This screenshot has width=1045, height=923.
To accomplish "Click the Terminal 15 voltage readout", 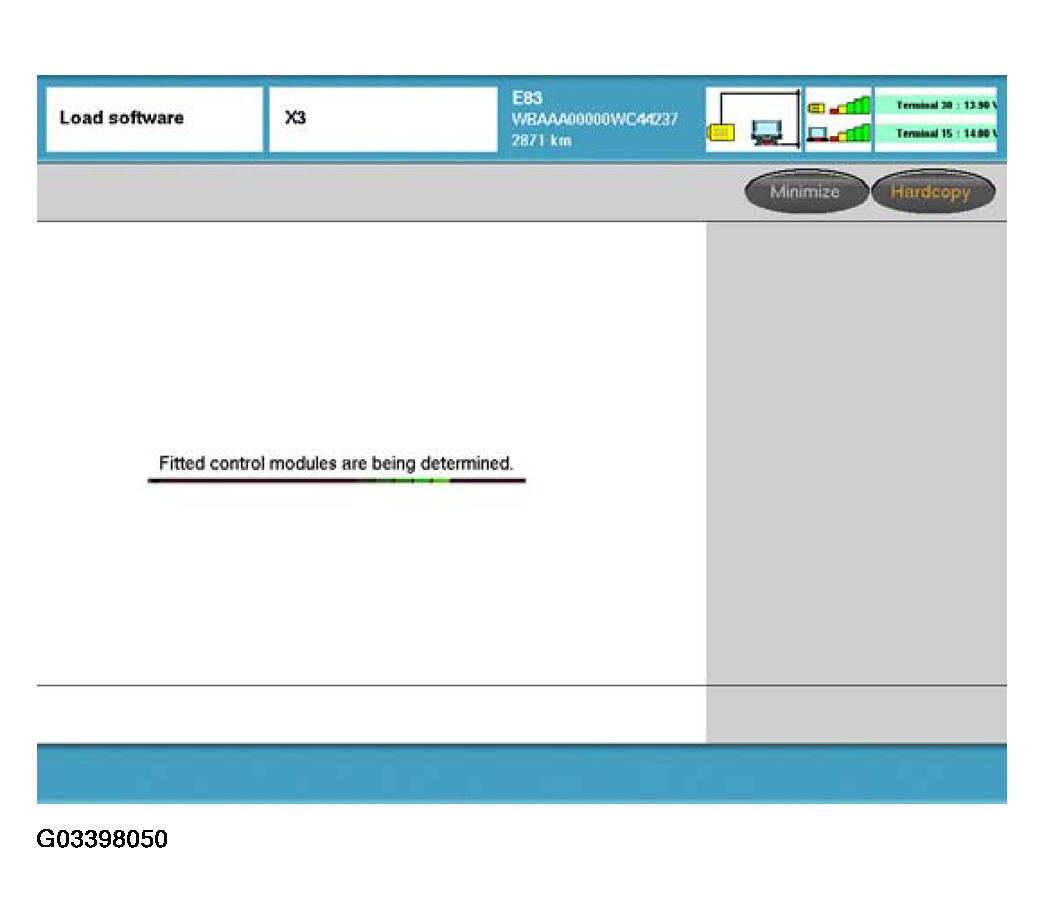I will tap(935, 133).
